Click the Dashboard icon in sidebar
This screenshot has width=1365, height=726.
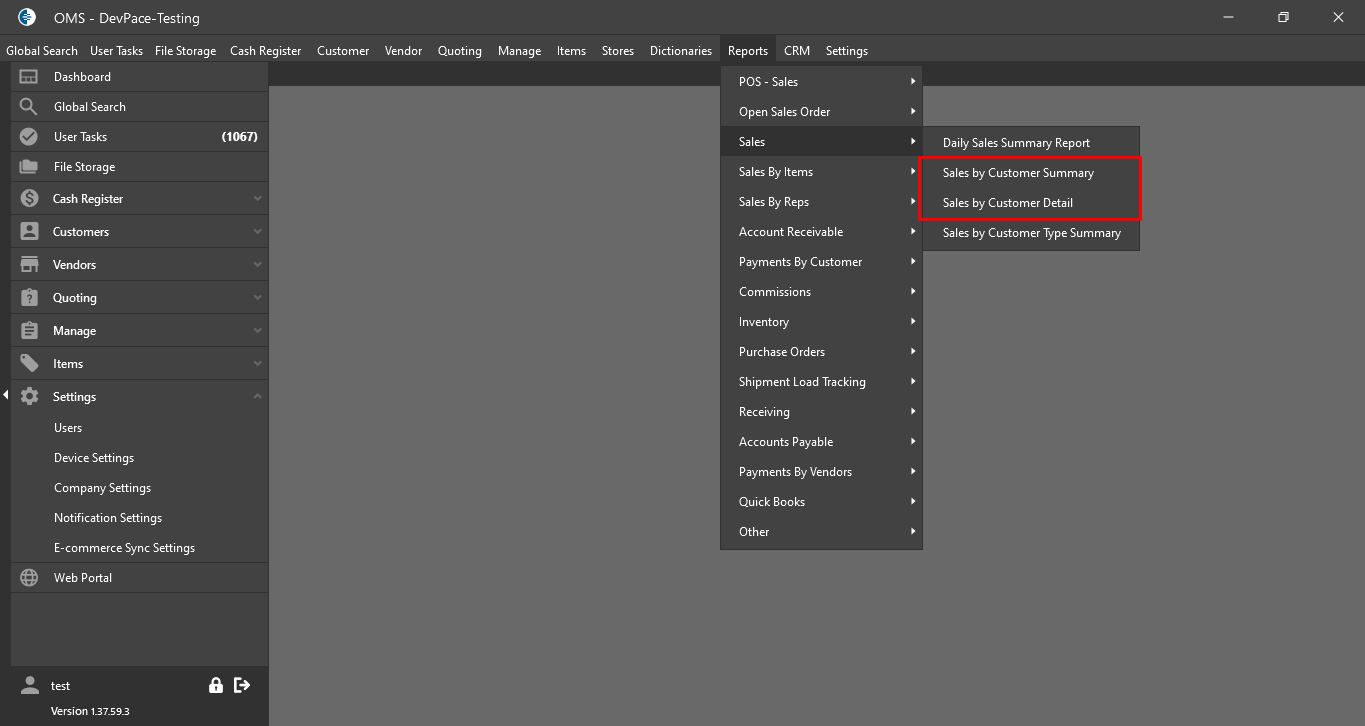[x=29, y=77]
